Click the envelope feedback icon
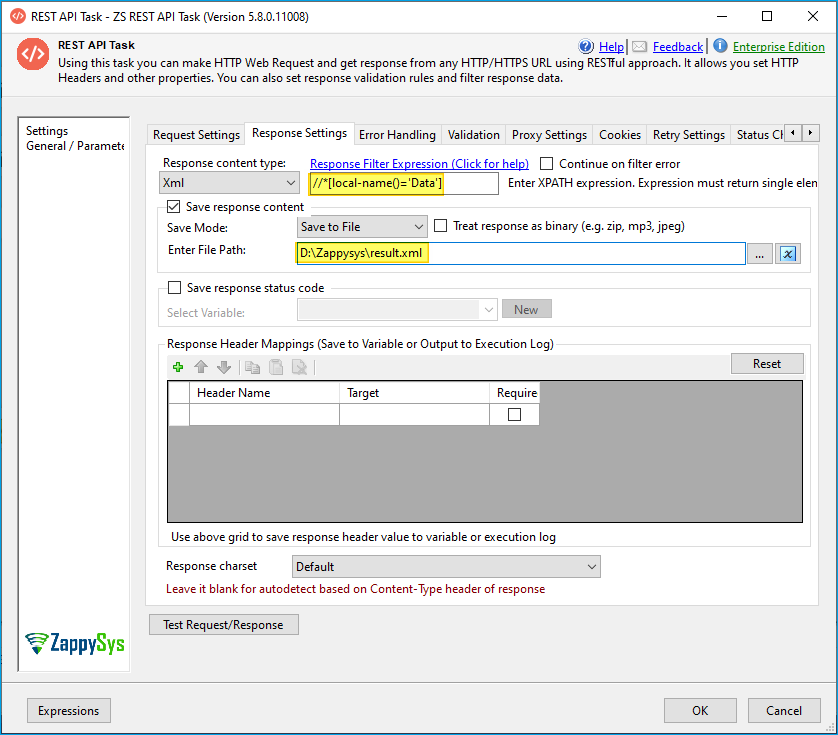The image size is (838, 735). coord(639,46)
